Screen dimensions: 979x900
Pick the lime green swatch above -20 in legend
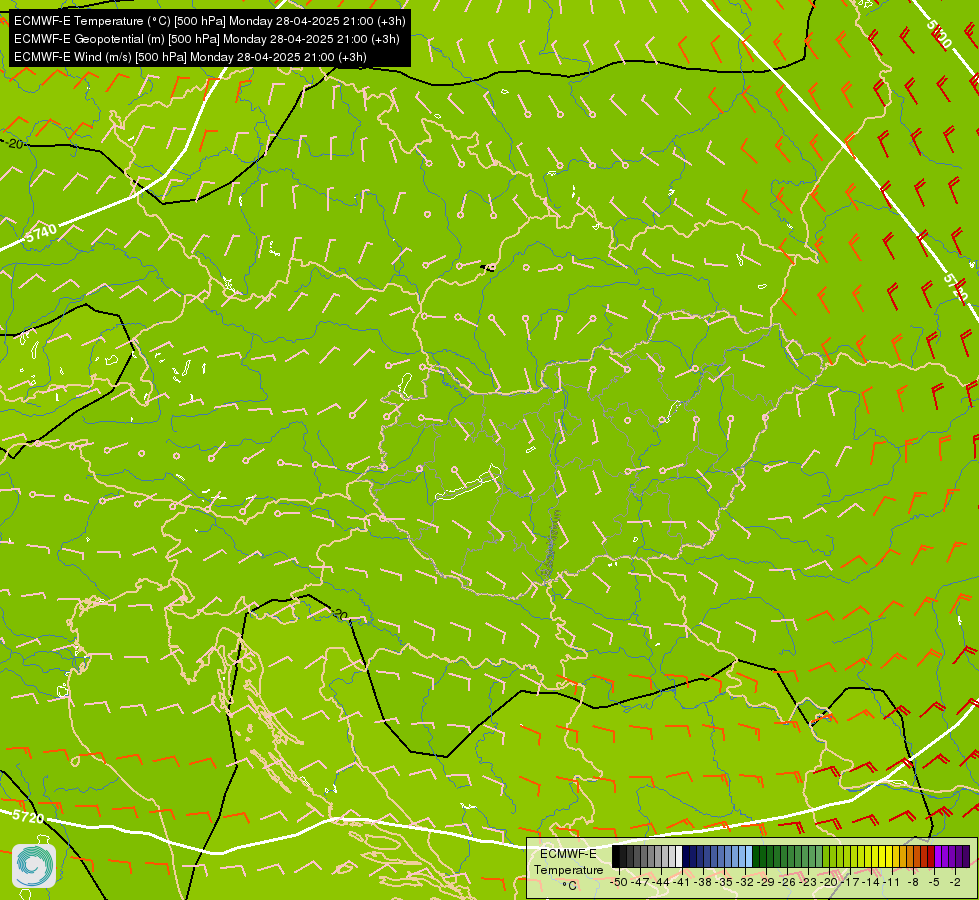825,856
